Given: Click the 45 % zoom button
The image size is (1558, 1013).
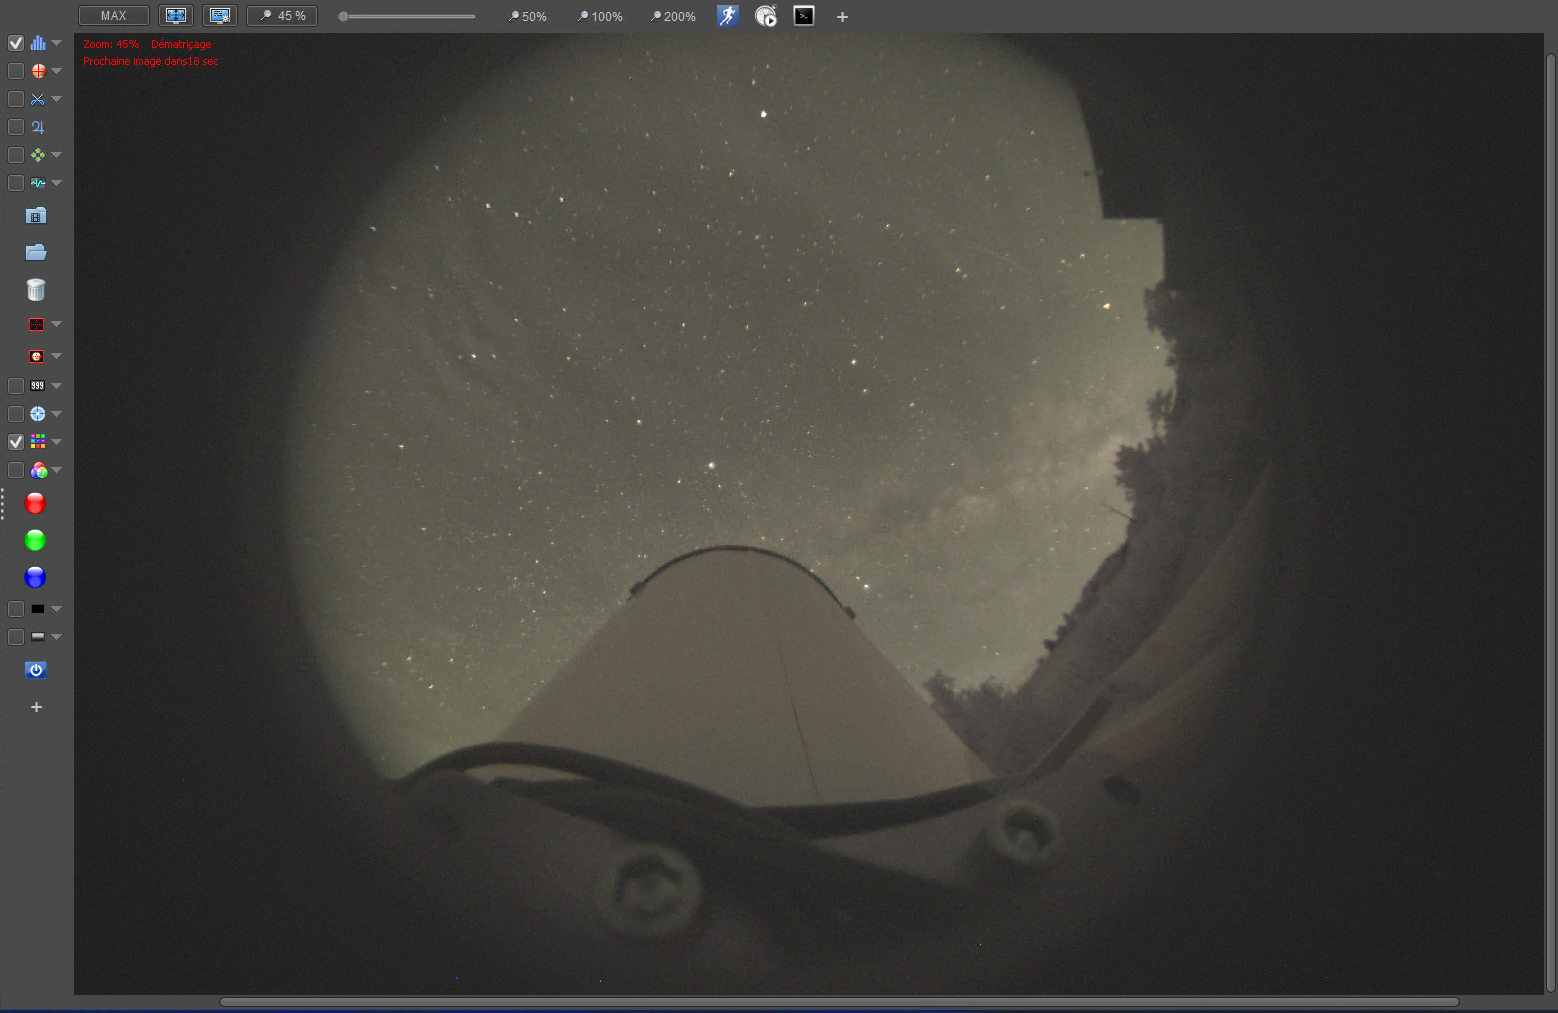Looking at the screenshot, I should [x=282, y=16].
